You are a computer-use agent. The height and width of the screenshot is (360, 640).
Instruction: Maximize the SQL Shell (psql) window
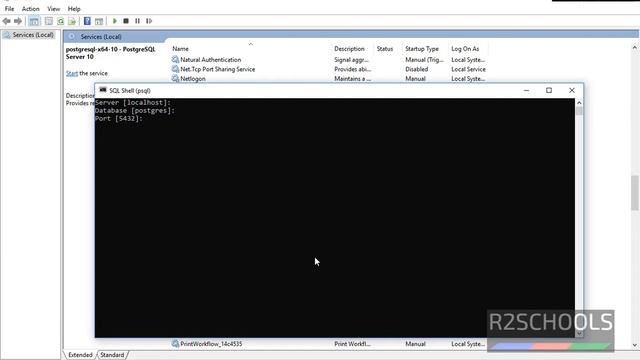549,90
